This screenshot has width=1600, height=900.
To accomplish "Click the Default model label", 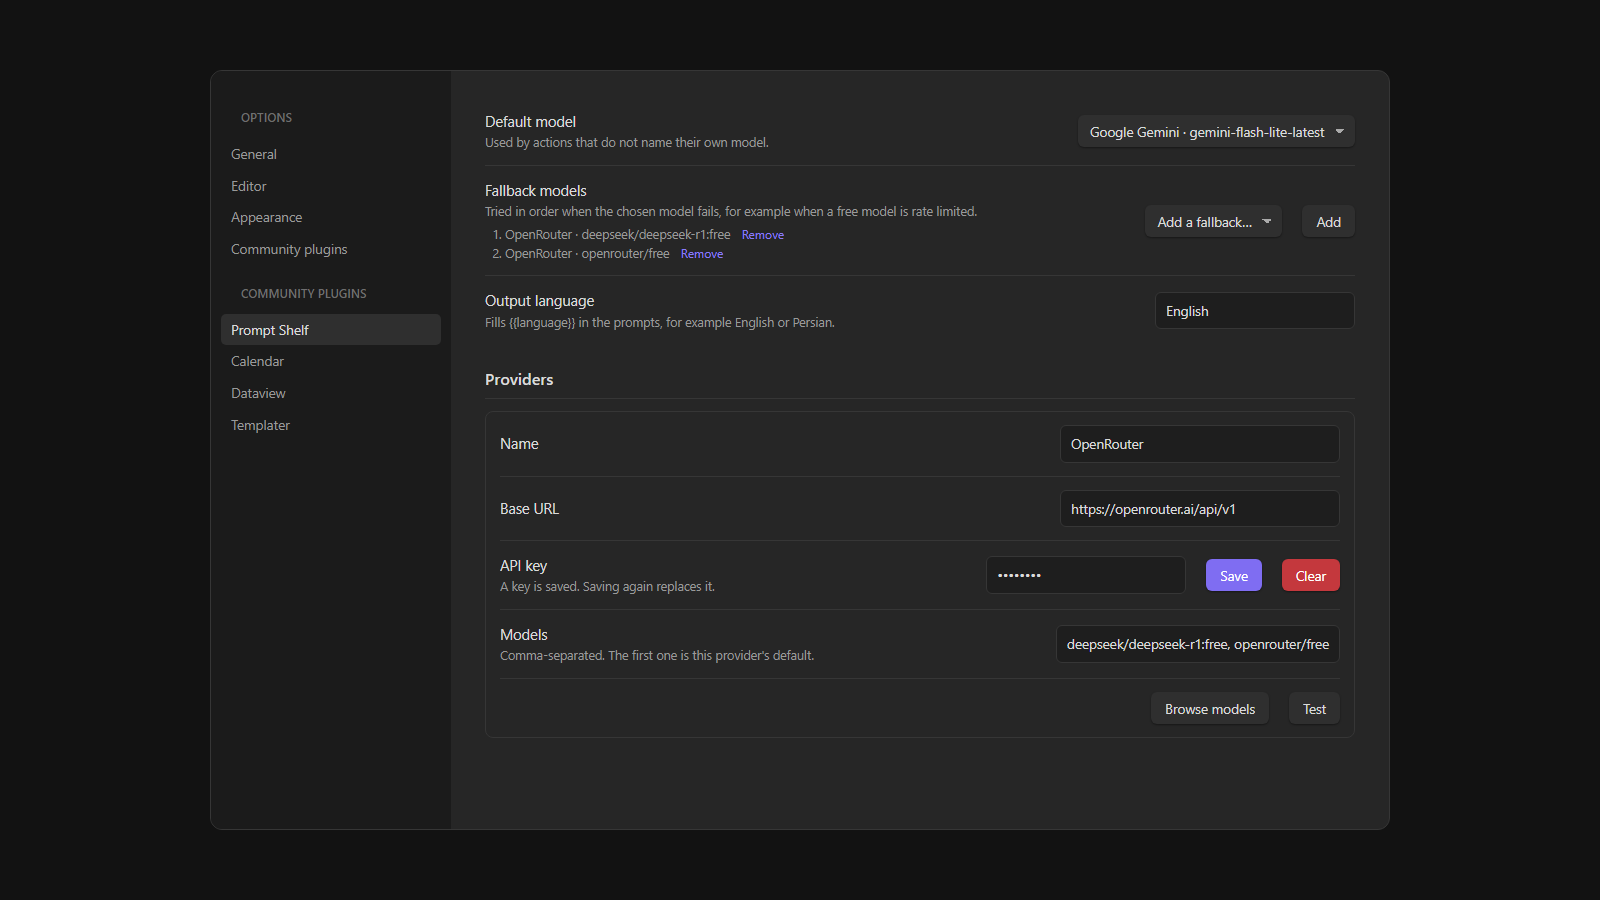I will click(x=530, y=122).
